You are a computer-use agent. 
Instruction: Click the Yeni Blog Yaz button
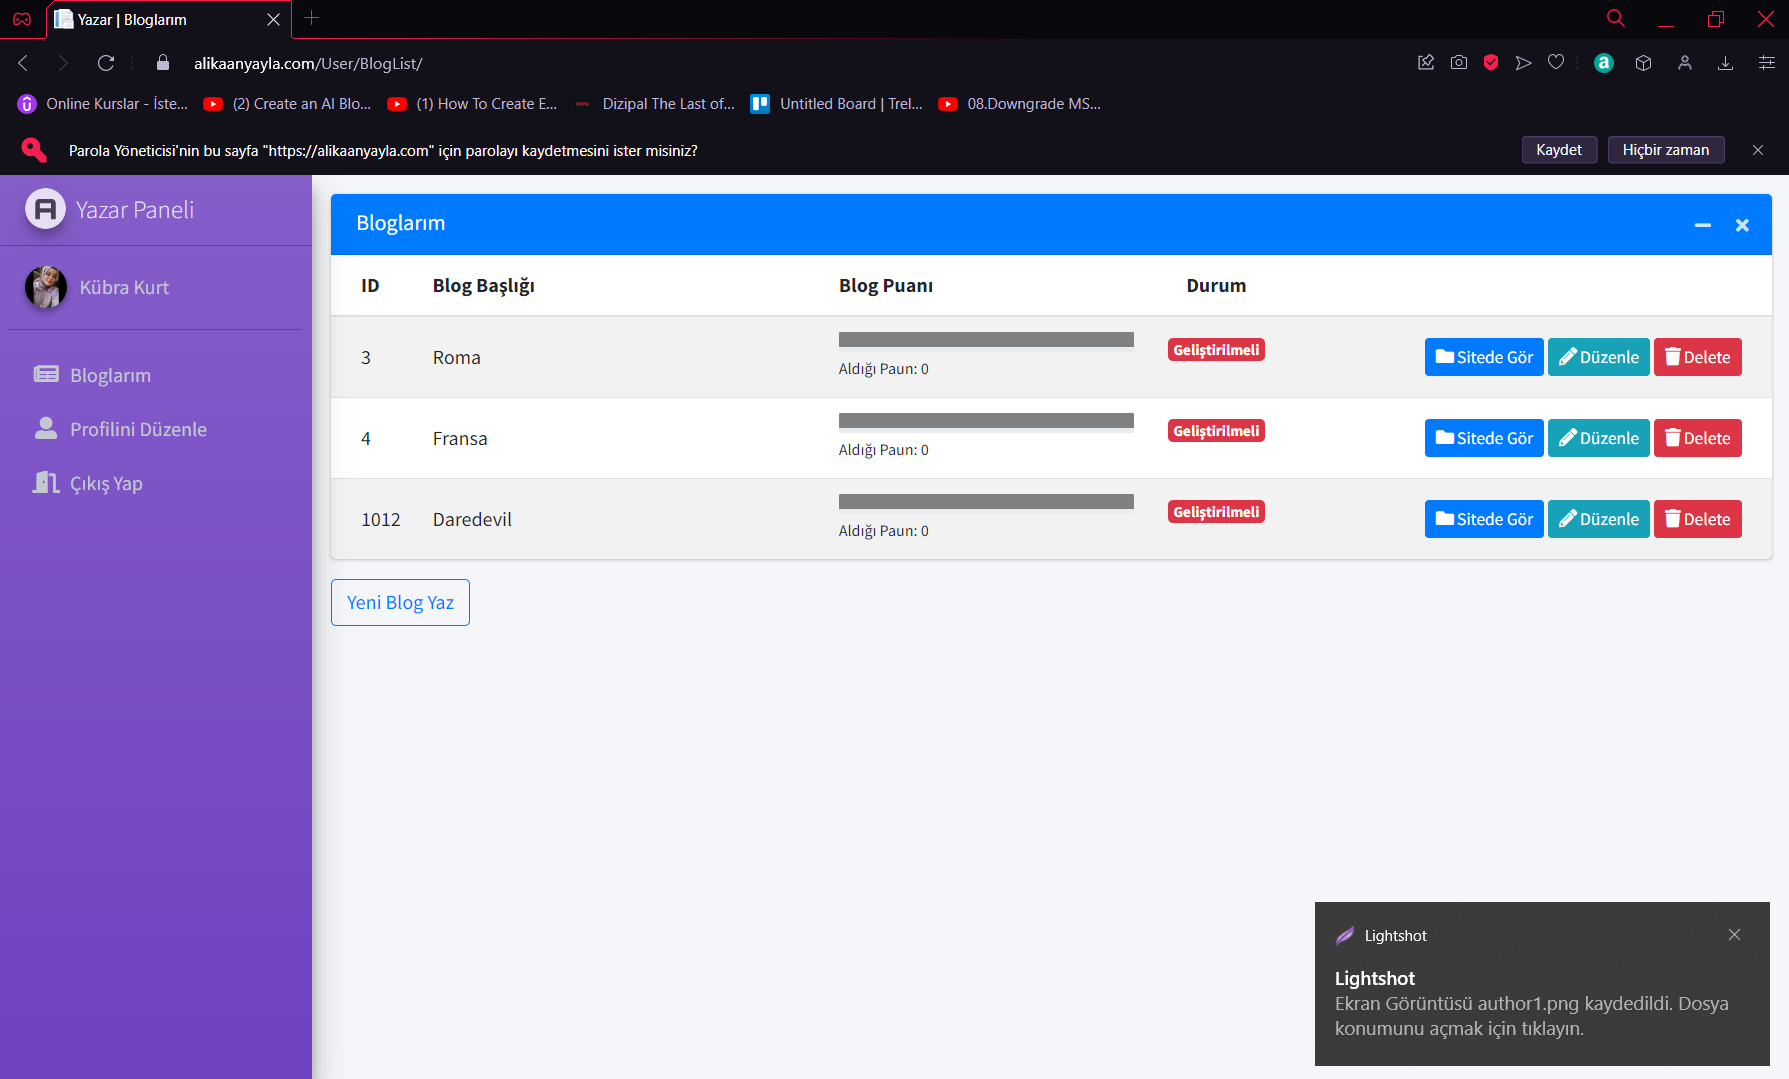click(400, 603)
